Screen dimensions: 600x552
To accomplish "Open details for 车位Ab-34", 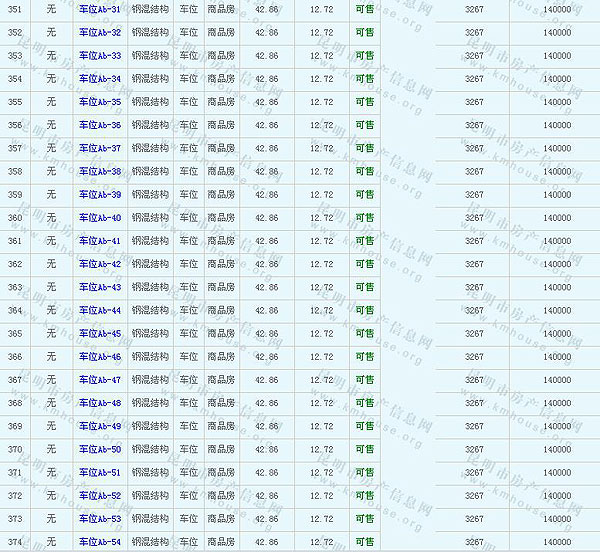I will [100, 79].
